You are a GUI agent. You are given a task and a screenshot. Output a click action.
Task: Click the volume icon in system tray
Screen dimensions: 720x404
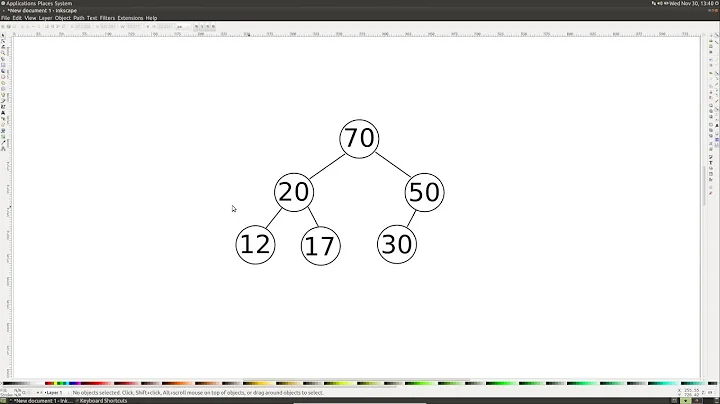tap(660, 3)
